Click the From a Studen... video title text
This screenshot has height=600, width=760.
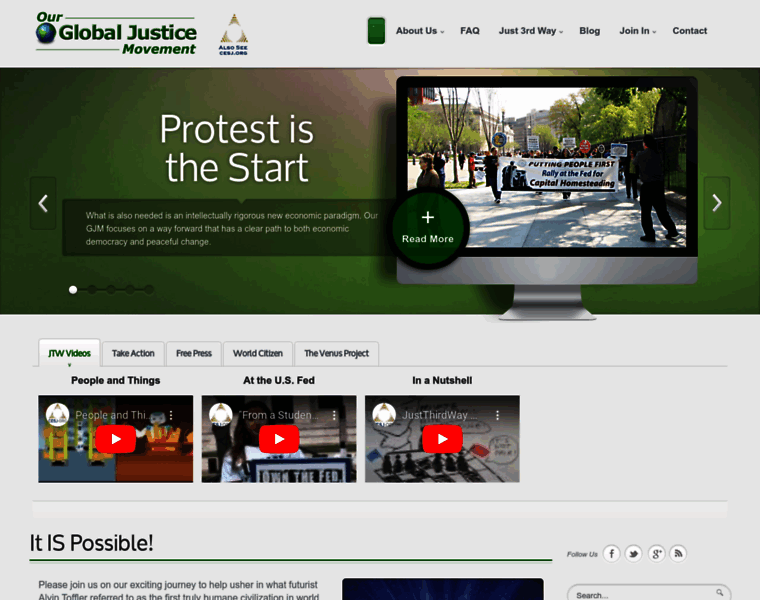[278, 415]
